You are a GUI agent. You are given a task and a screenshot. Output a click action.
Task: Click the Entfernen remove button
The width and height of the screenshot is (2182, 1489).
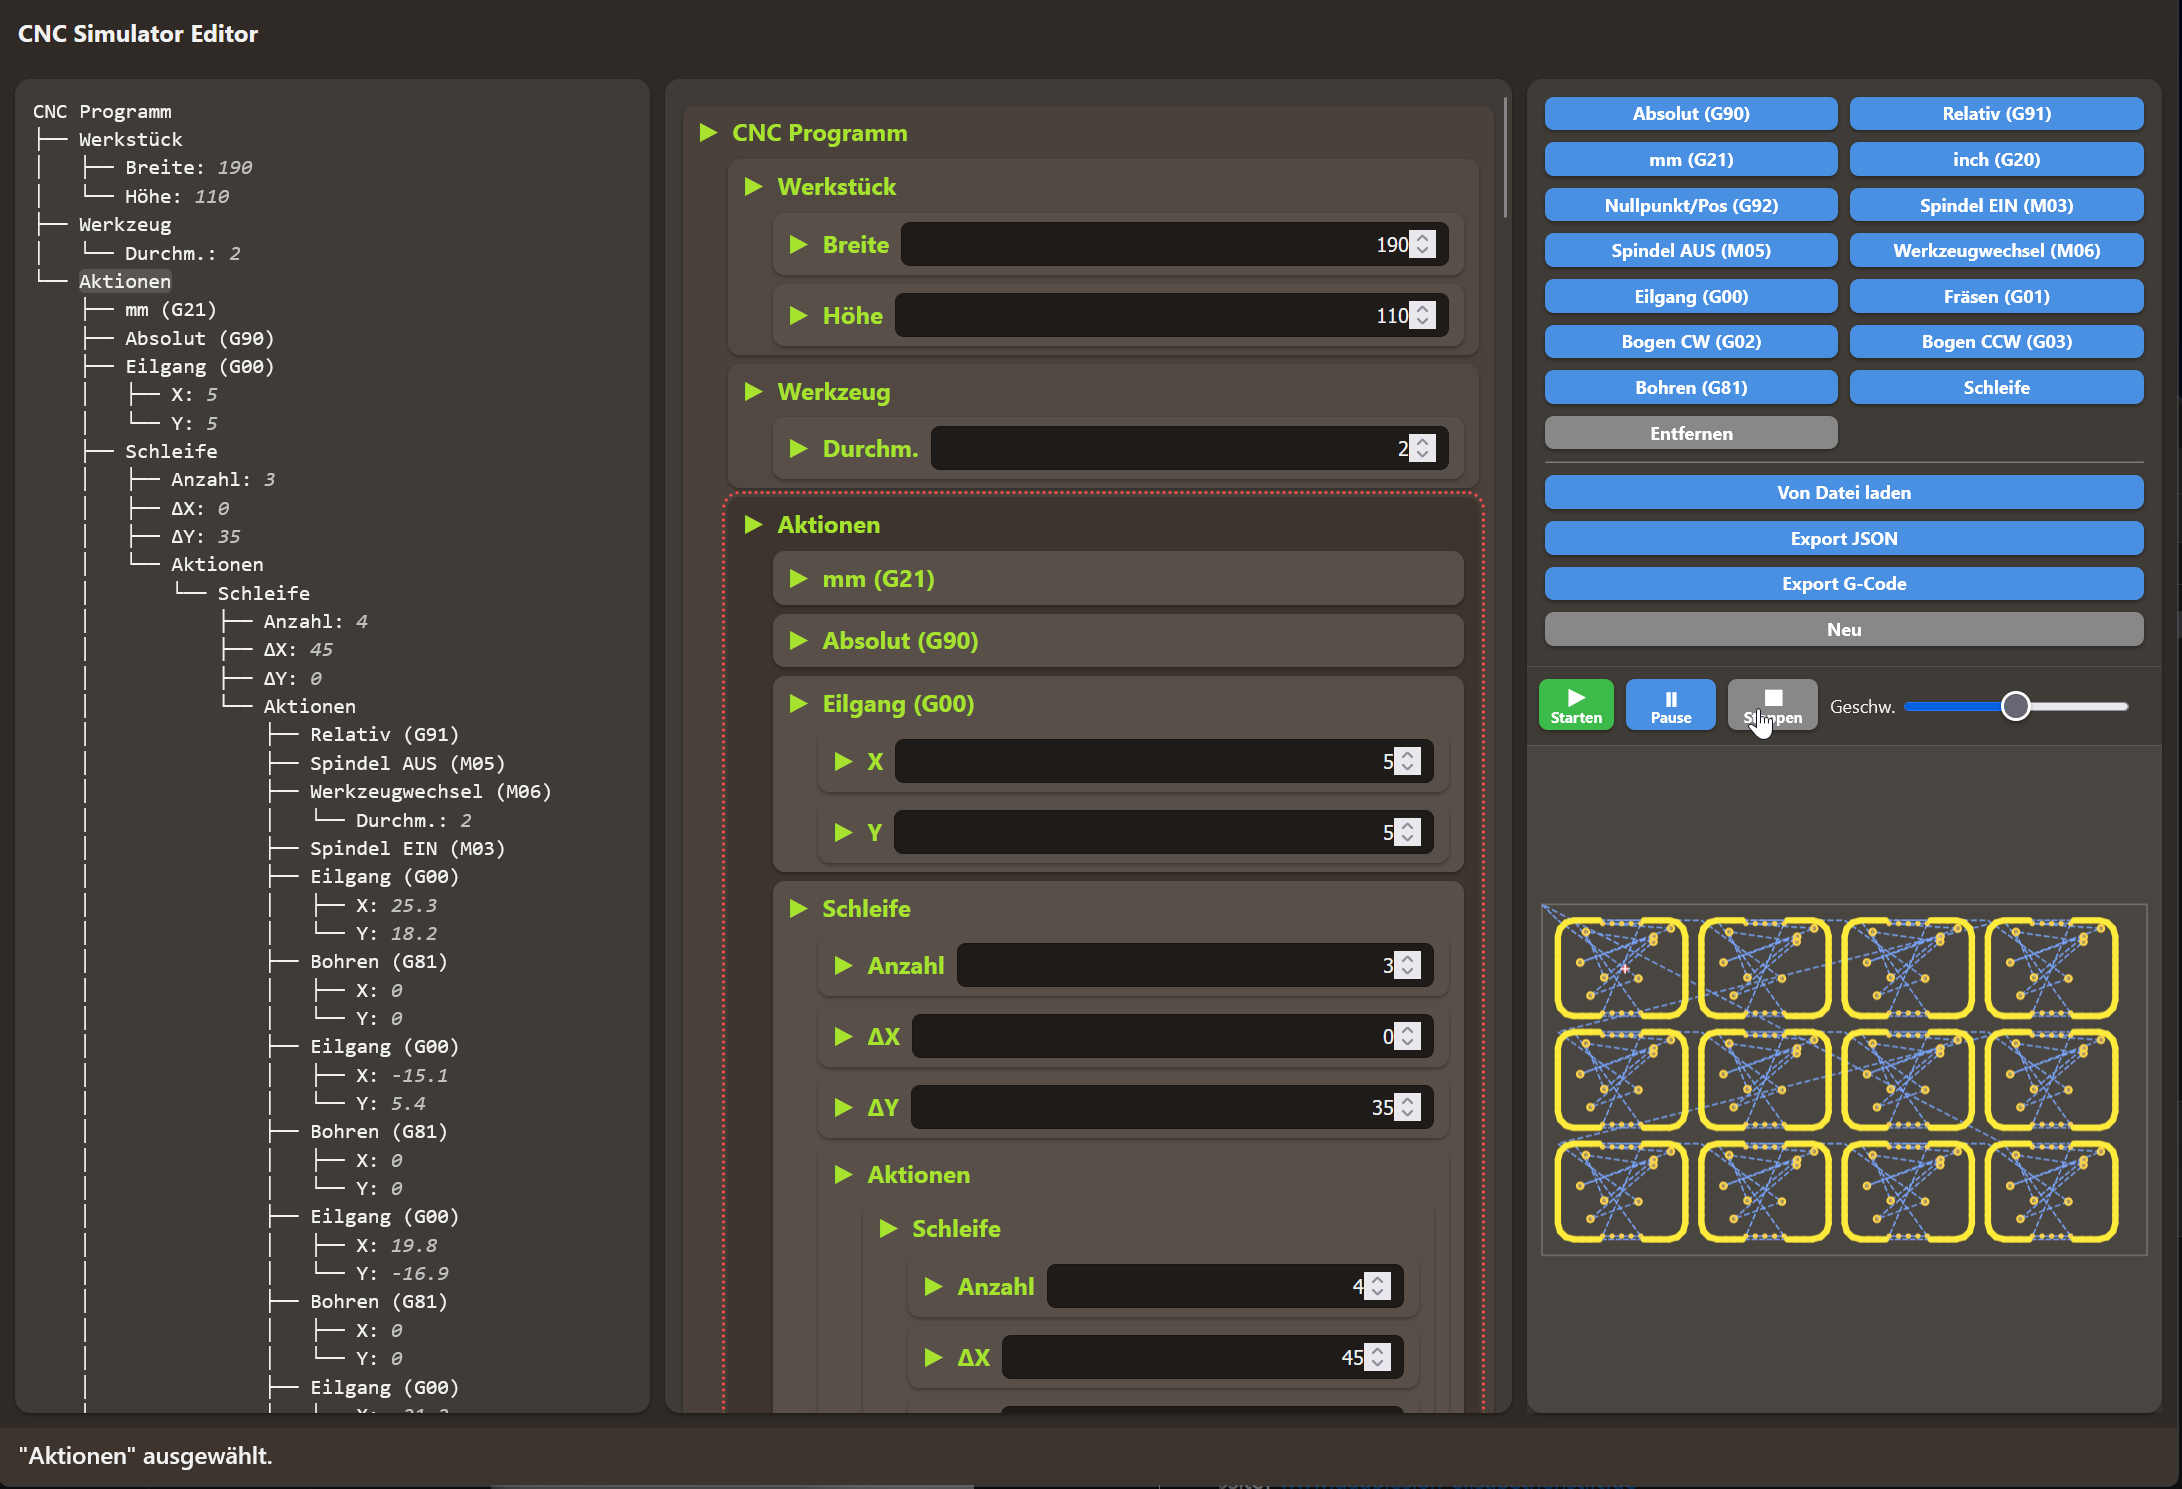pyautogui.click(x=1691, y=433)
